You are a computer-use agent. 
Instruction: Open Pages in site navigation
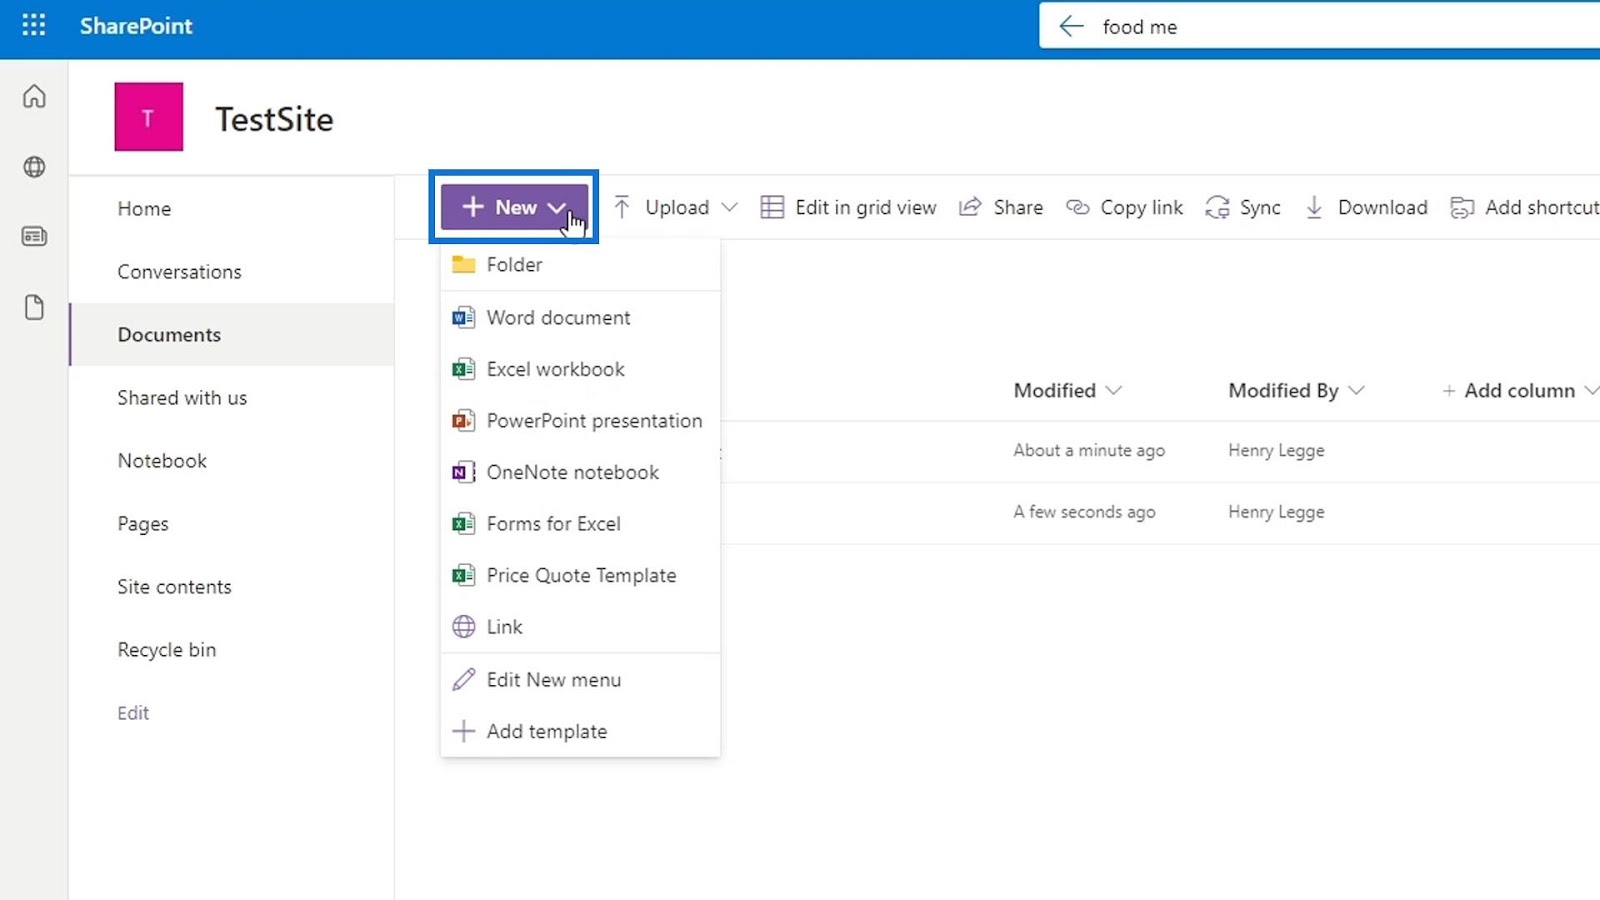(x=143, y=524)
